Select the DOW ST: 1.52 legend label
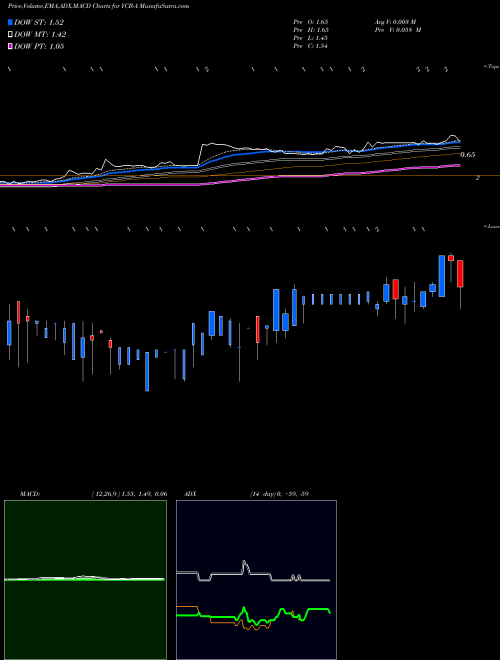Viewport: 500px width, 660px height. click(39, 22)
